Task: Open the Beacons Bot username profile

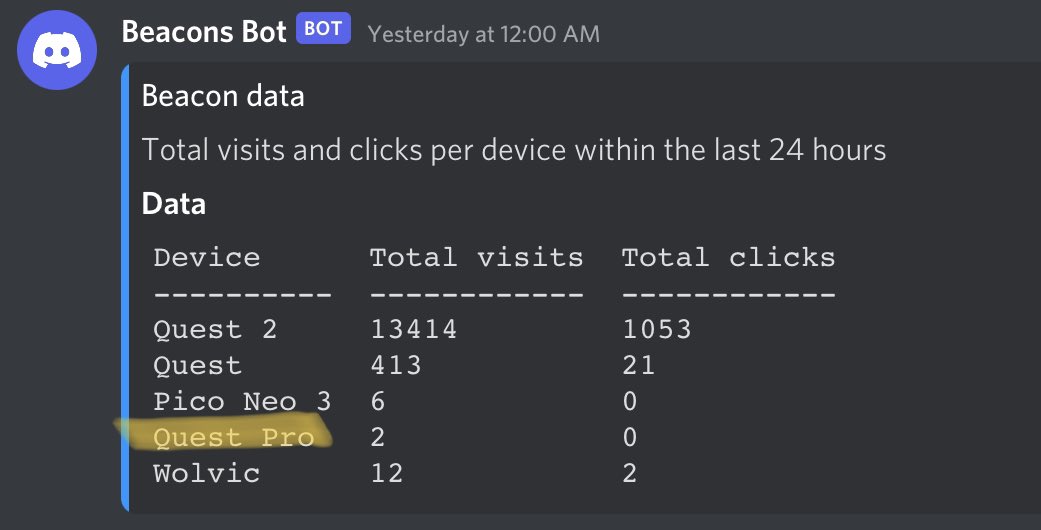Action: tap(204, 32)
